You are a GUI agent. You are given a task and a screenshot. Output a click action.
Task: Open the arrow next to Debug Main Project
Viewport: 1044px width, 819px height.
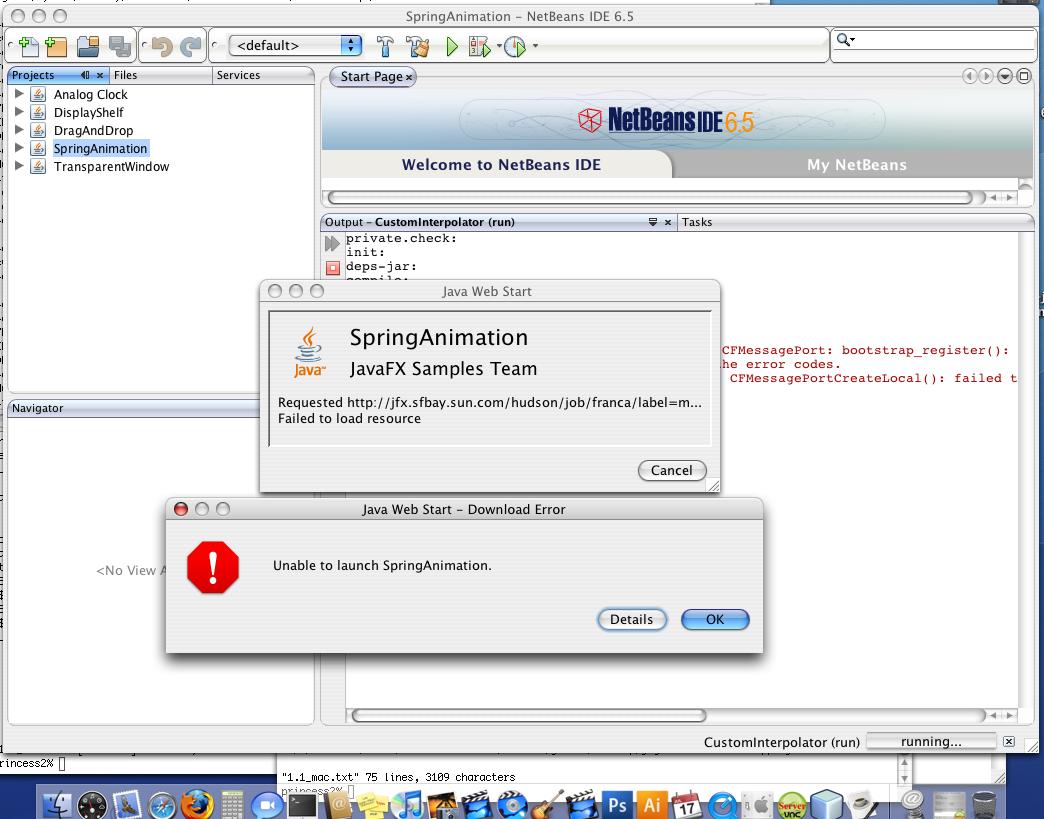coord(499,46)
